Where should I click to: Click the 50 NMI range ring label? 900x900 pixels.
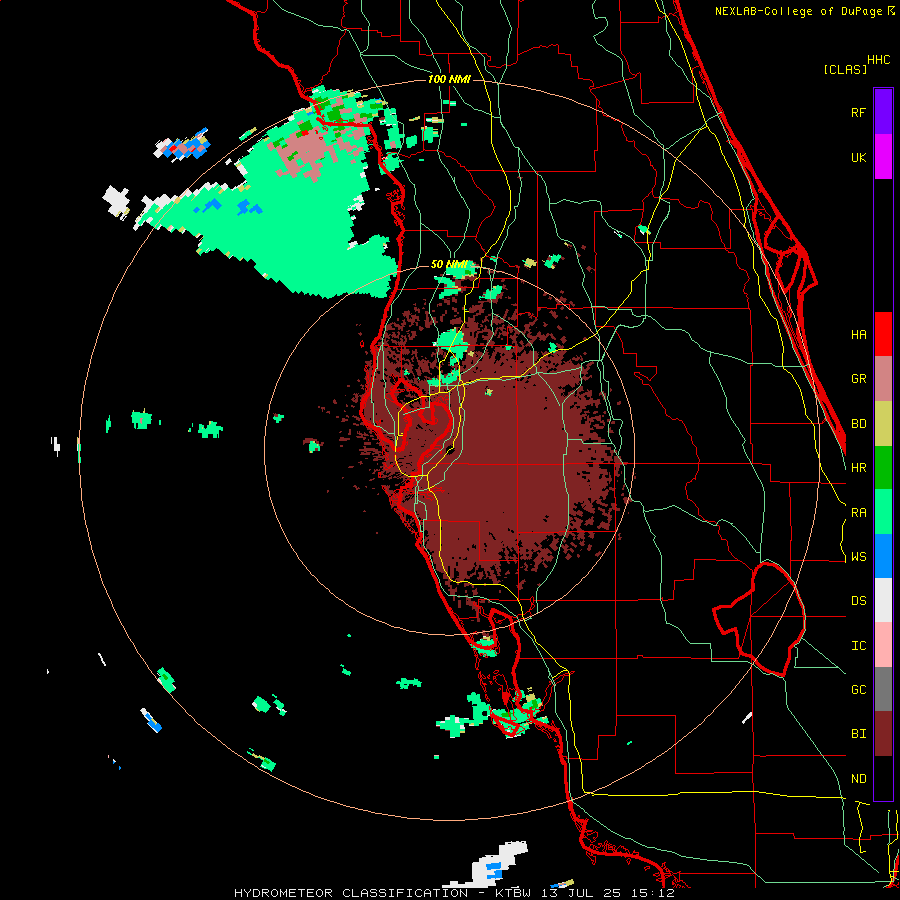449,265
